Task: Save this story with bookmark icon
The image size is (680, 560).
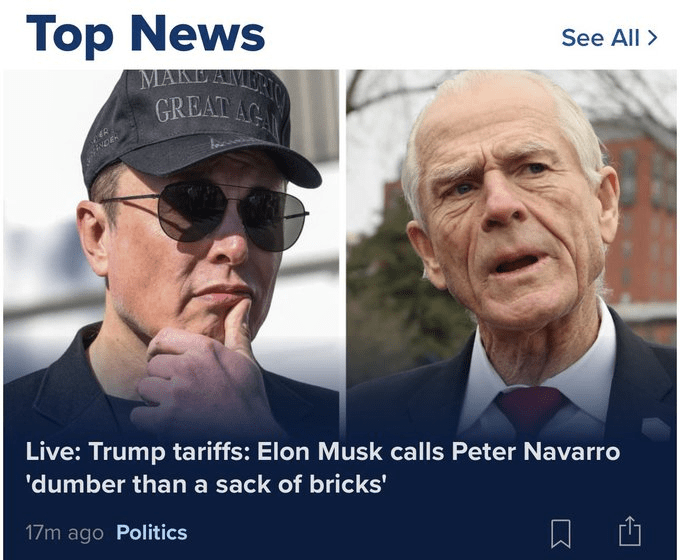Action: (561, 532)
